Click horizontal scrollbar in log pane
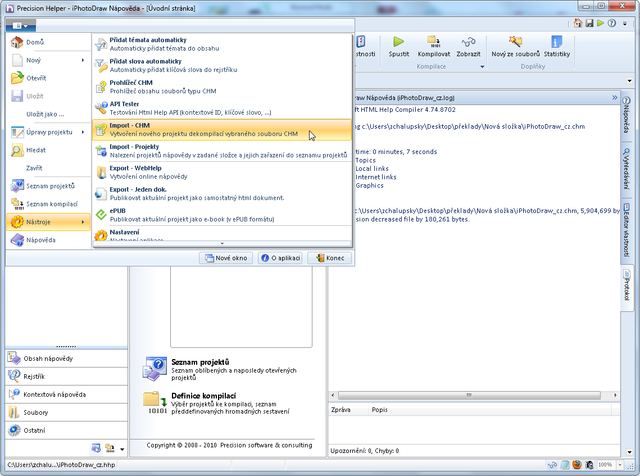The width and height of the screenshot is (640, 476). coord(469,395)
